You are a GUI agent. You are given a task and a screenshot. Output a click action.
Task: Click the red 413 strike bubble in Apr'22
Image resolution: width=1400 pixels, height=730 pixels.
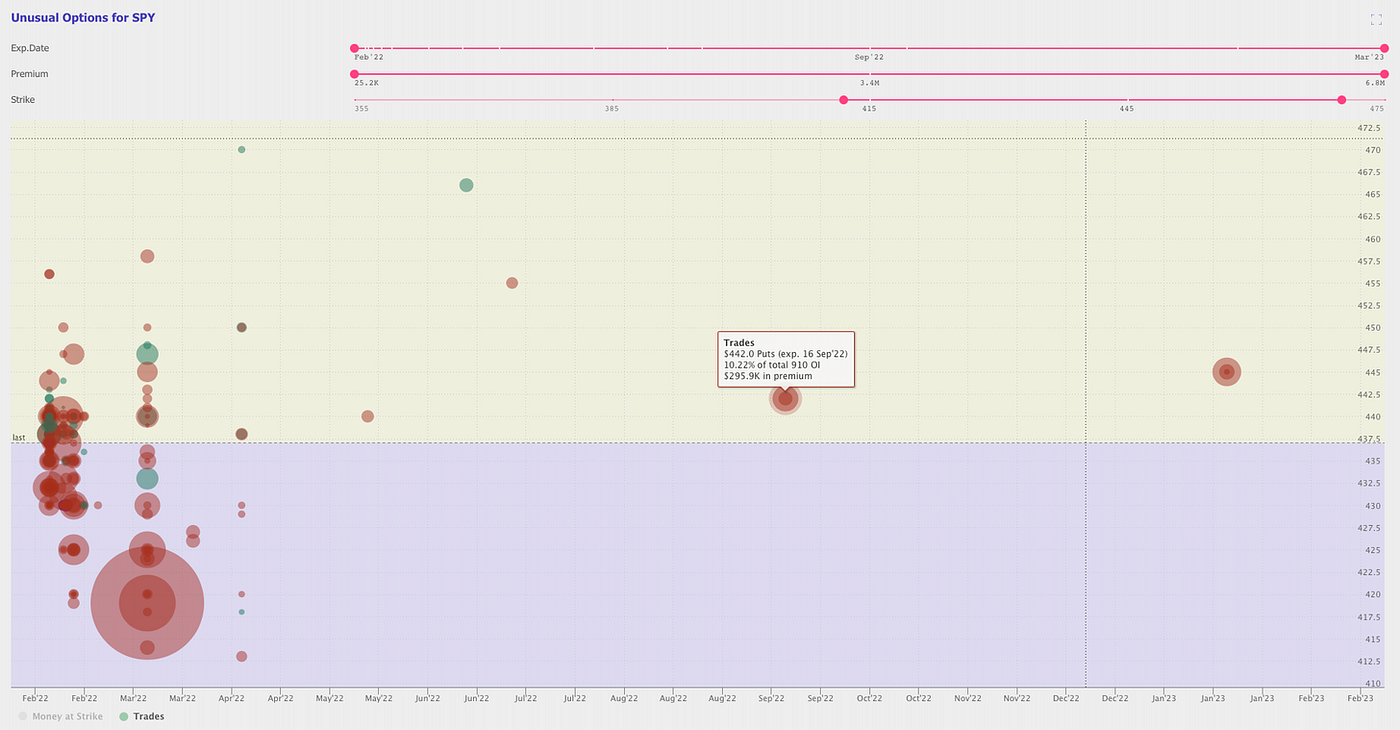242,657
